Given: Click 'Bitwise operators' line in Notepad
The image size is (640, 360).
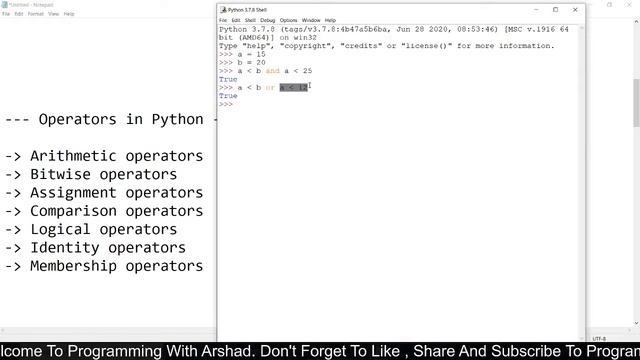Looking at the screenshot, I should (103, 174).
